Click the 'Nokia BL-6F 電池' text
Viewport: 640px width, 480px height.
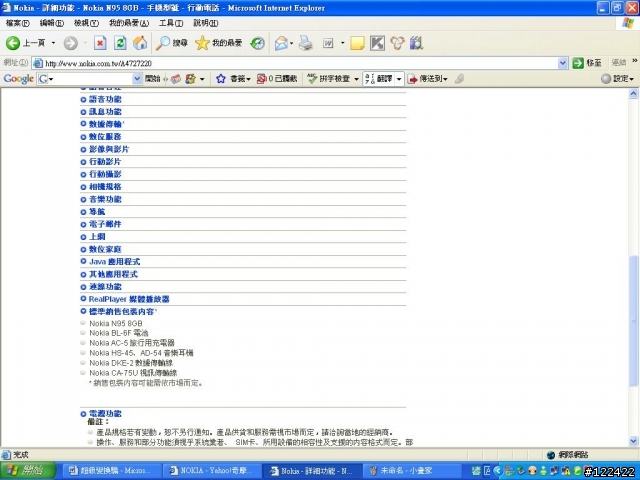pos(119,333)
